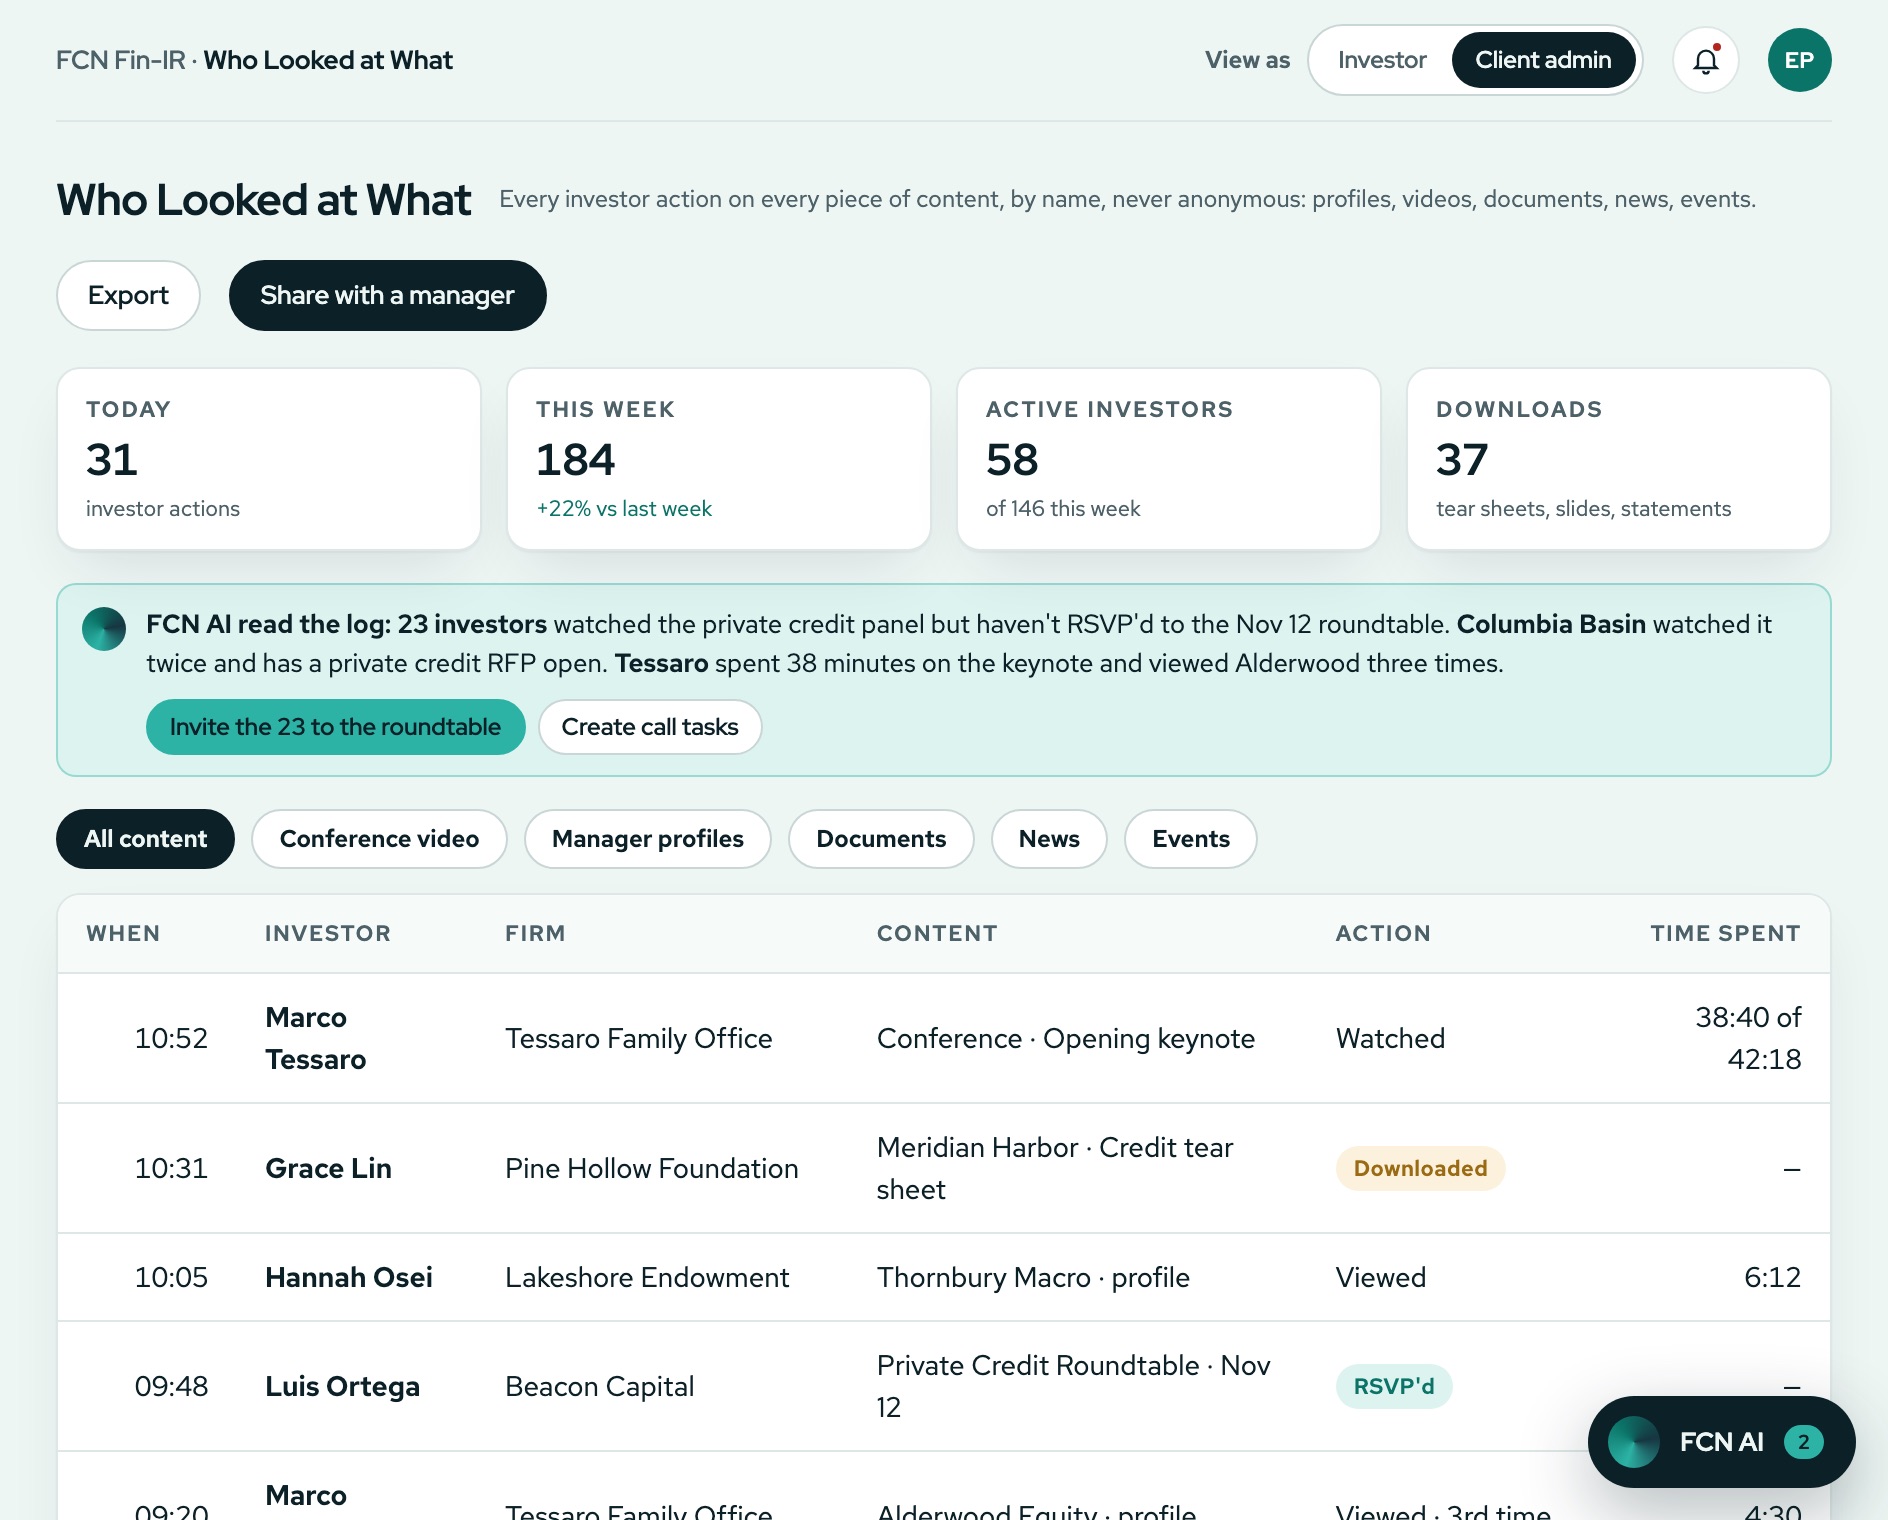Open the Downloads 37 card
The image size is (1888, 1520).
[1619, 459]
